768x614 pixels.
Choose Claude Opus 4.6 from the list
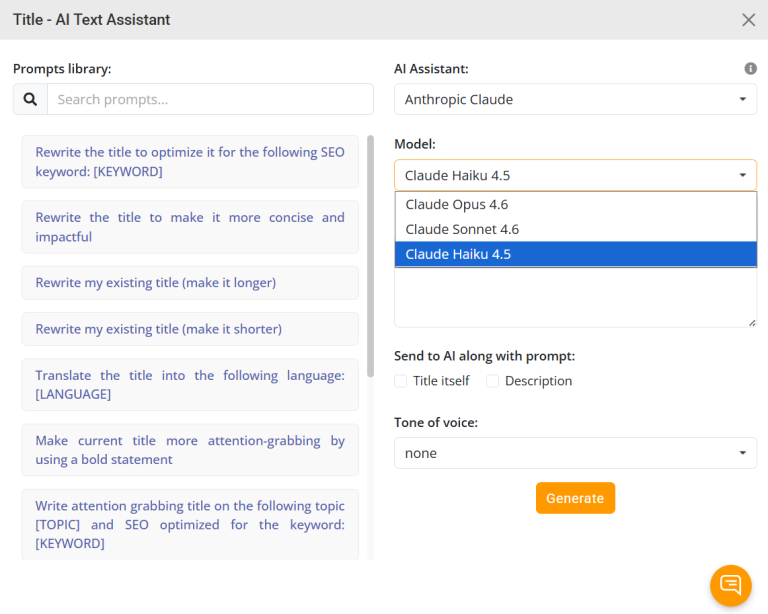pos(457,204)
